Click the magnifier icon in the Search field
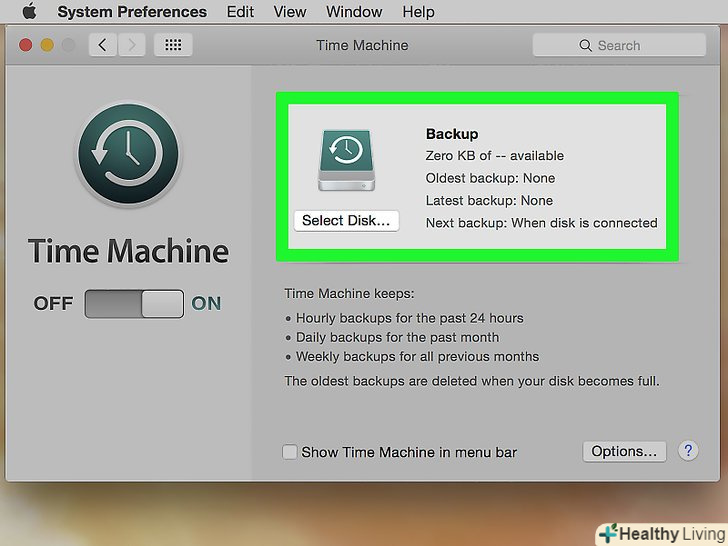The height and width of the screenshot is (546, 728). [x=586, y=45]
